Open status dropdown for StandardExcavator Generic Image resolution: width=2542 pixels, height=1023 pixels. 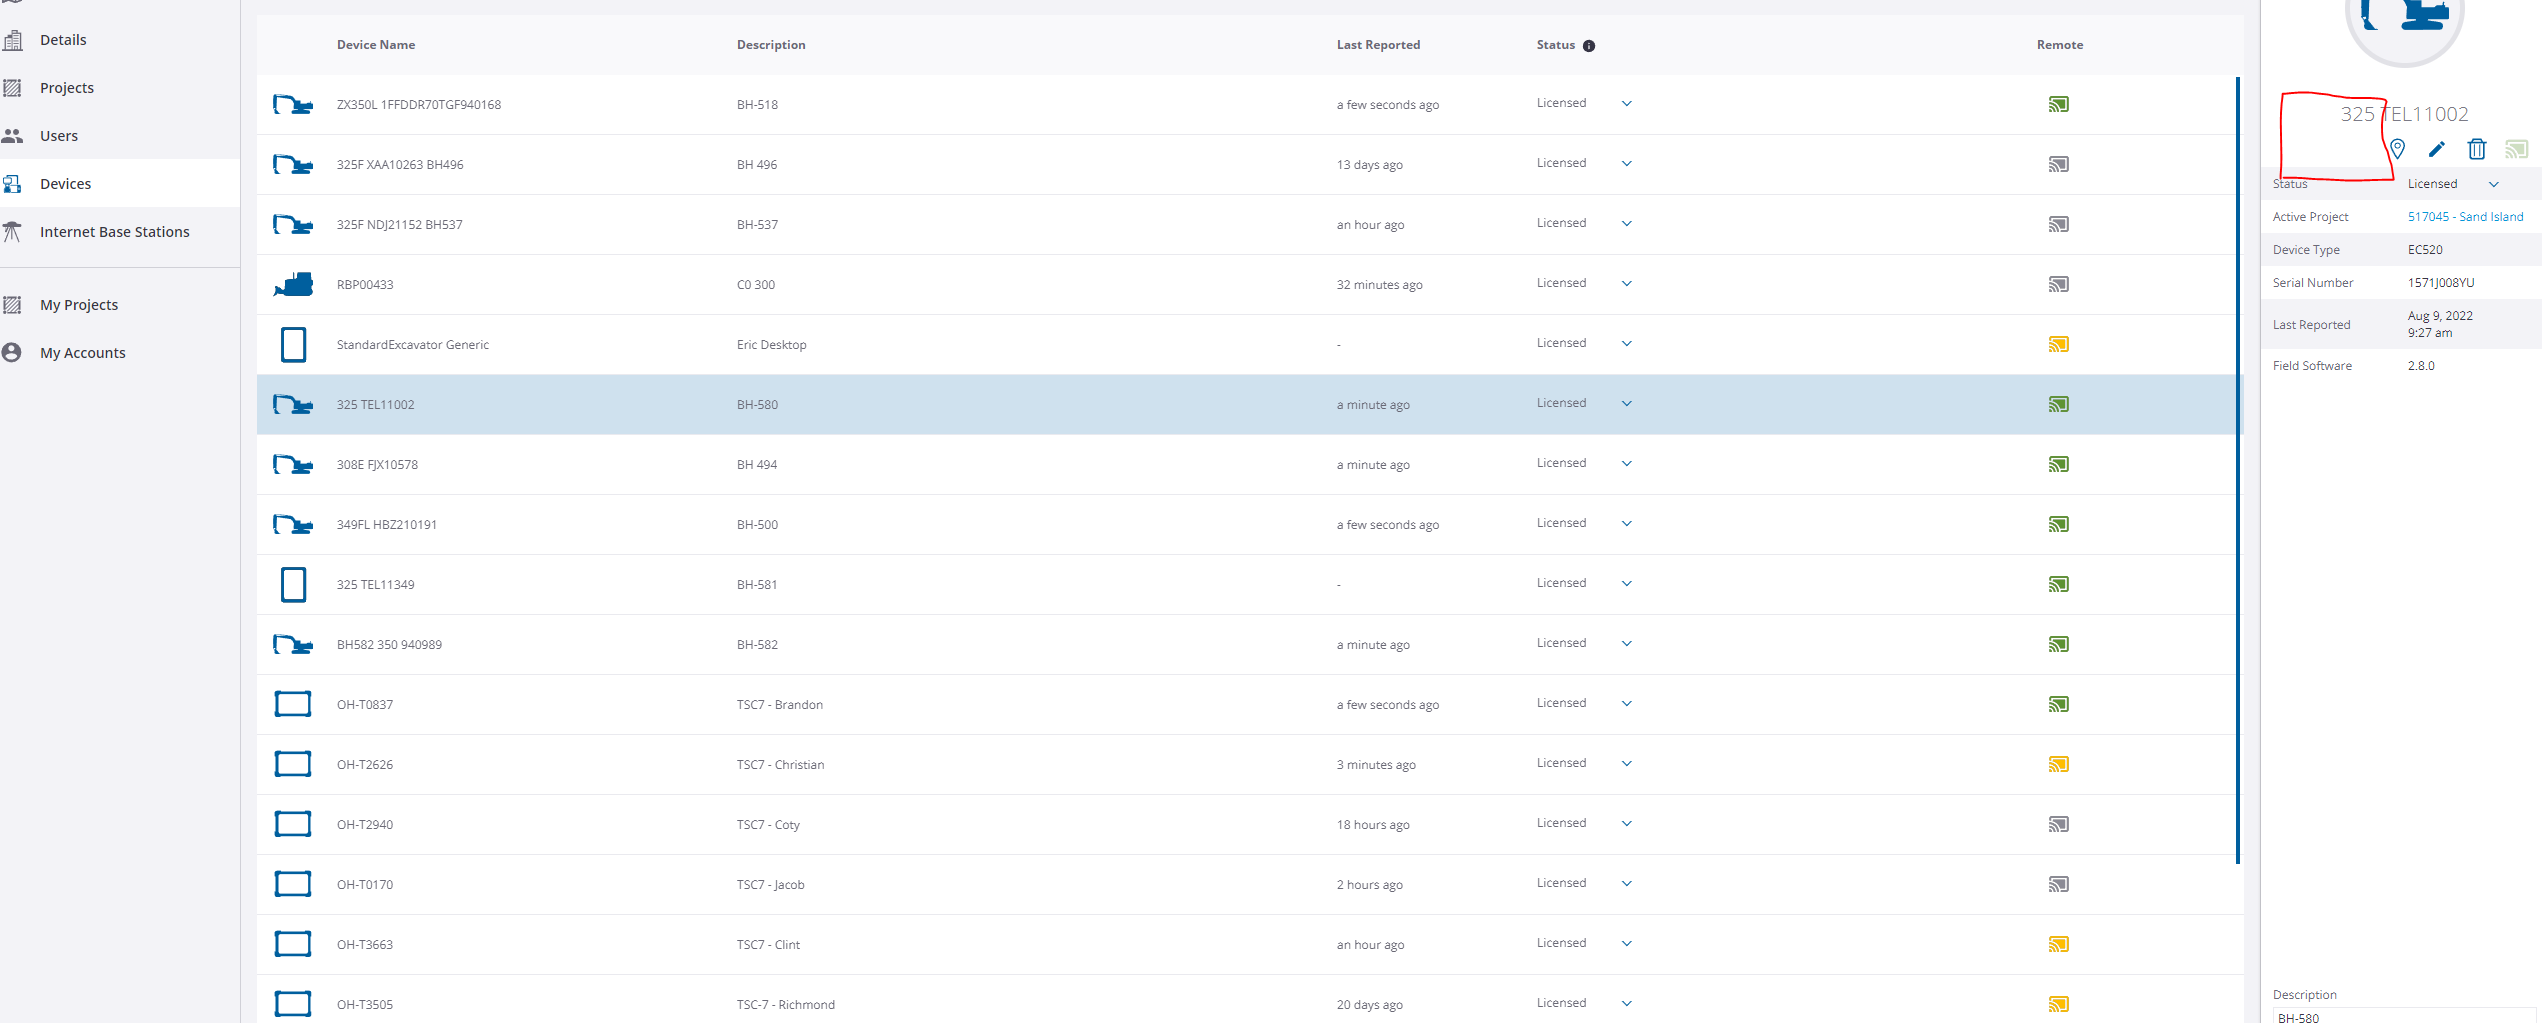(1627, 344)
